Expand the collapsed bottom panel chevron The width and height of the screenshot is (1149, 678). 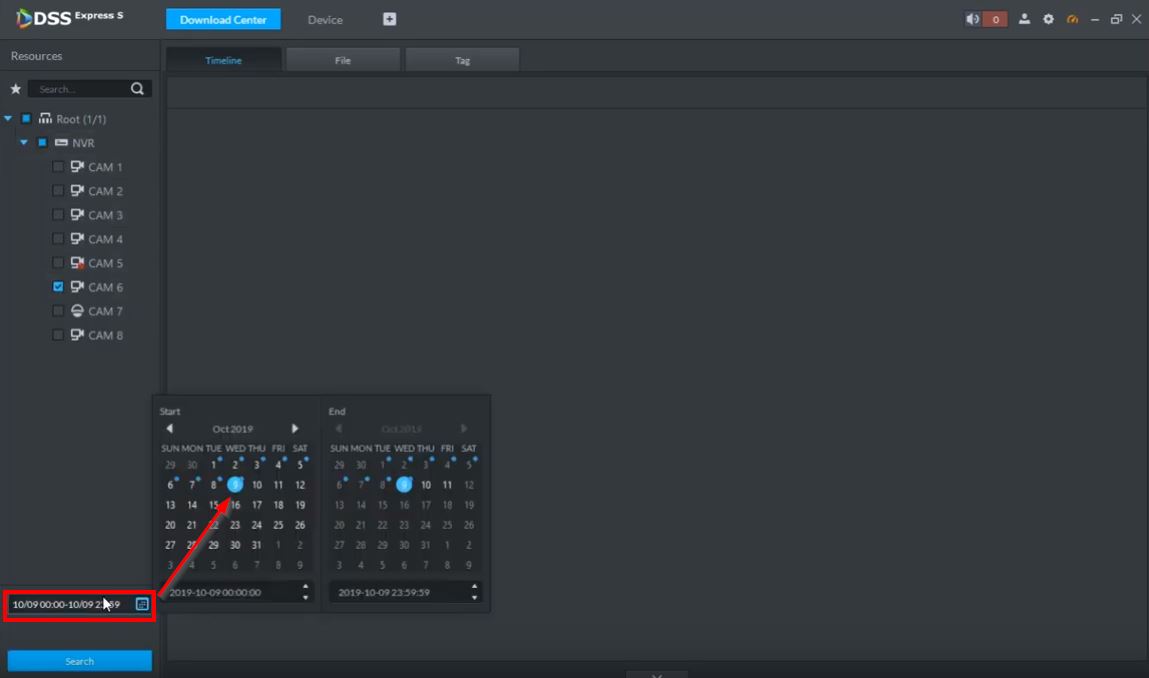(x=657, y=674)
